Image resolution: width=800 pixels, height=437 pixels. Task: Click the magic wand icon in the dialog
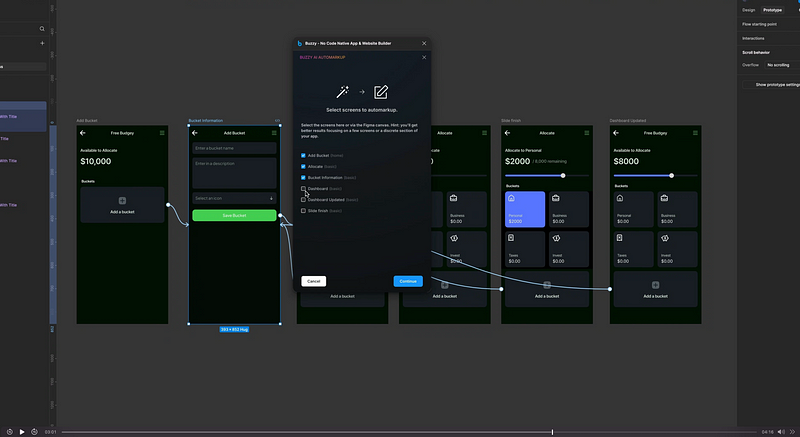pos(342,92)
